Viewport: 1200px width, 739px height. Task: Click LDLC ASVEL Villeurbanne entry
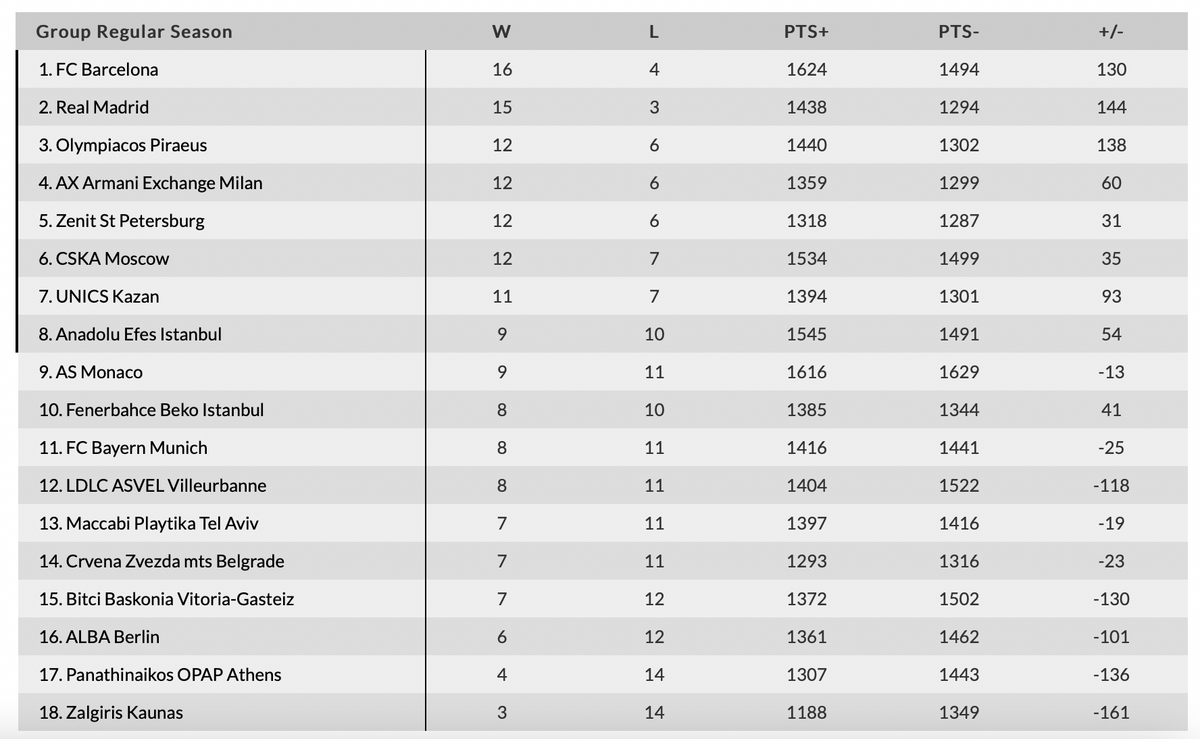click(x=153, y=486)
